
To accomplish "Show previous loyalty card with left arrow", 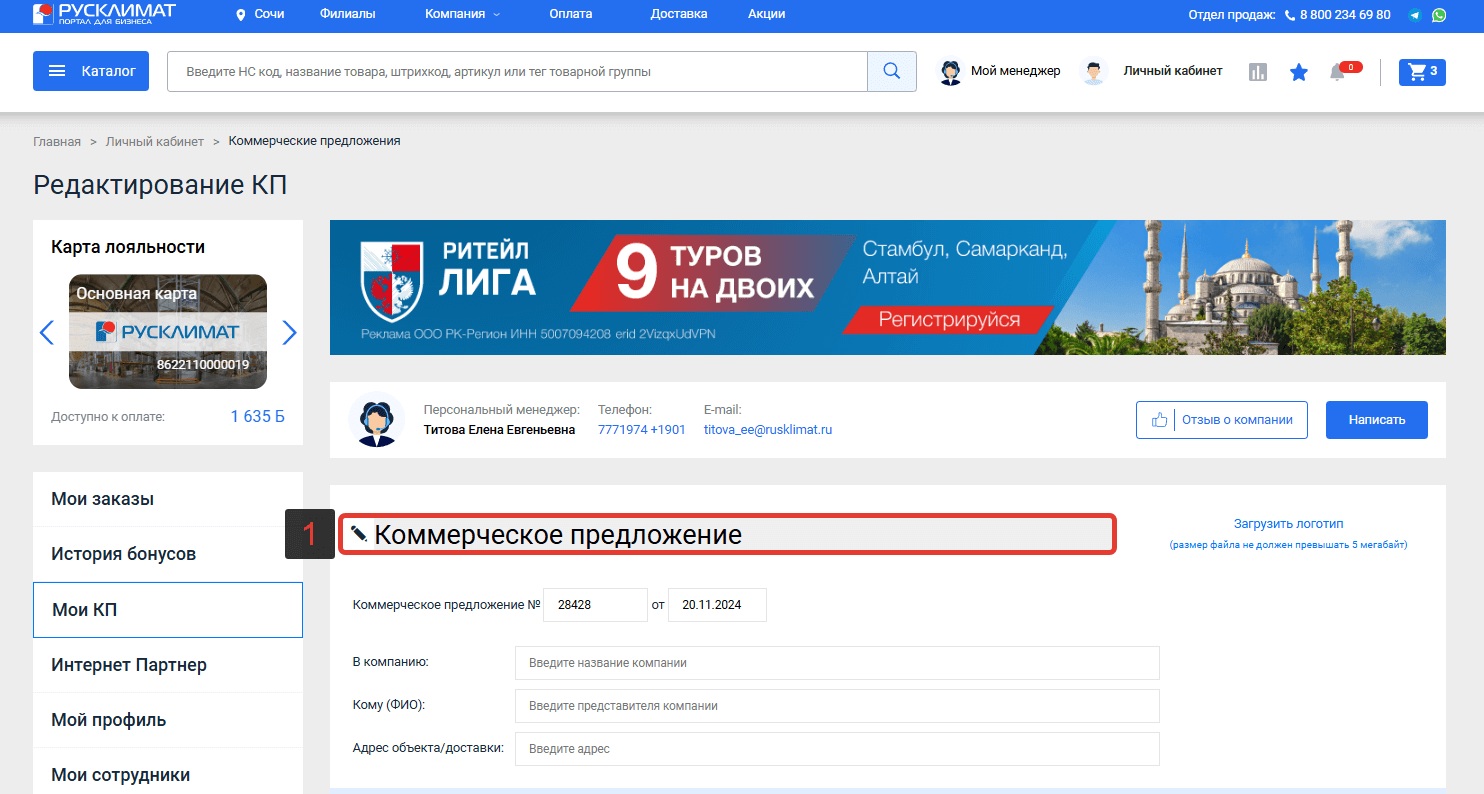I will click(46, 332).
